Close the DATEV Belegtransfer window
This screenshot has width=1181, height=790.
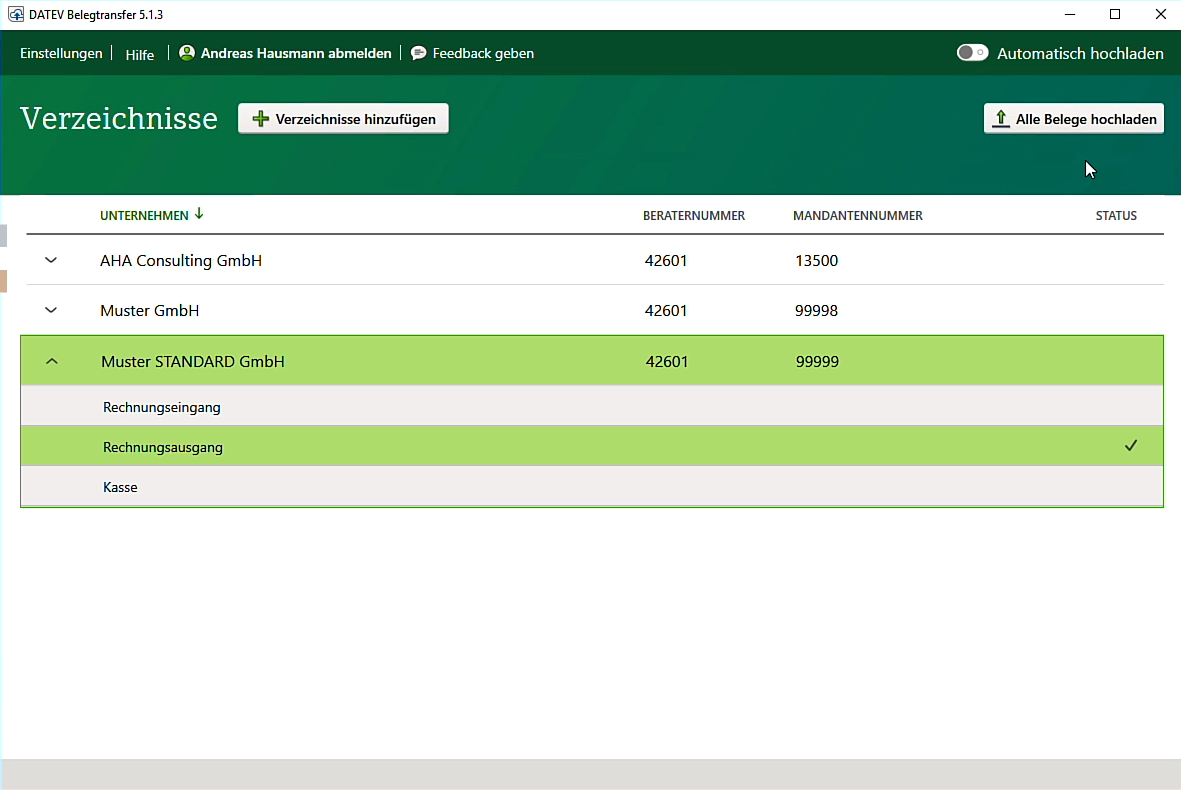coord(1161,14)
